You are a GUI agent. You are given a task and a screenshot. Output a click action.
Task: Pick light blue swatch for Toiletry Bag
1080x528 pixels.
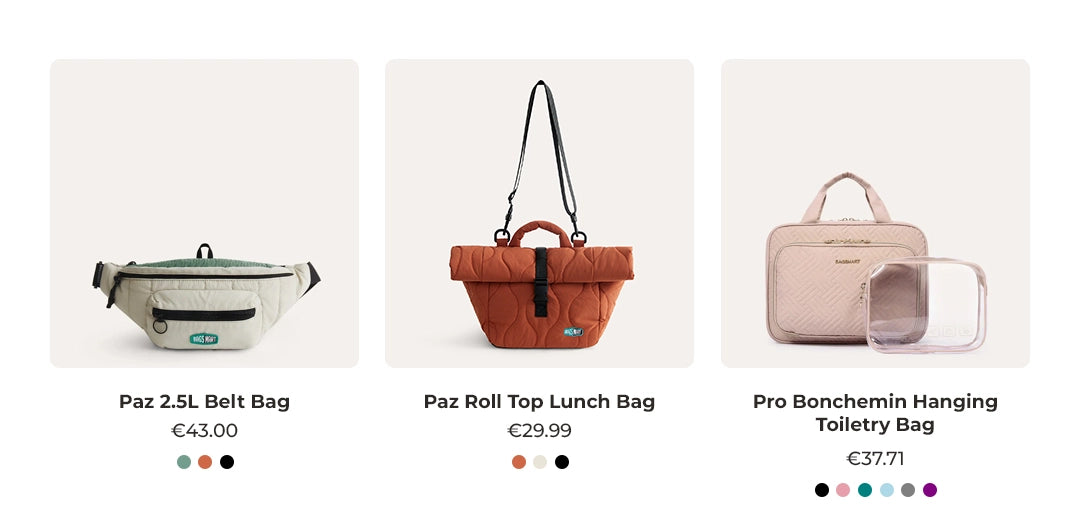pos(887,490)
